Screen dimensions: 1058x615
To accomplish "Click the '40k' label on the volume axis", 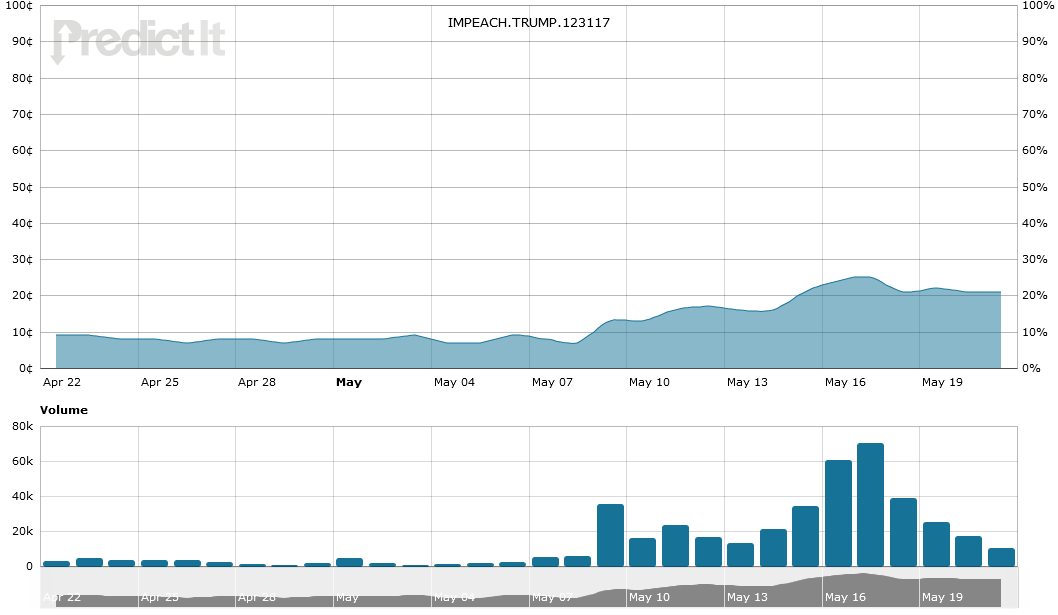I will point(22,496).
